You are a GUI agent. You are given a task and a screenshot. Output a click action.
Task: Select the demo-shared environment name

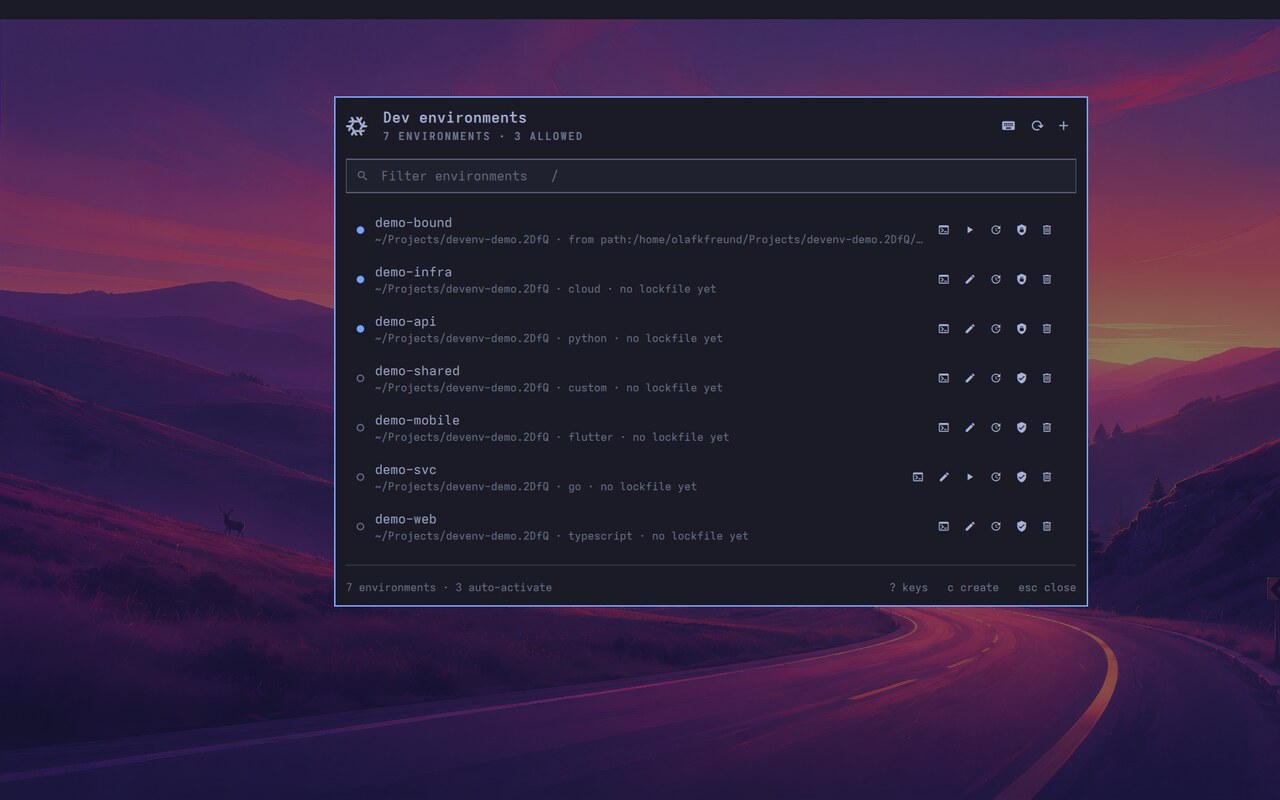pos(417,371)
